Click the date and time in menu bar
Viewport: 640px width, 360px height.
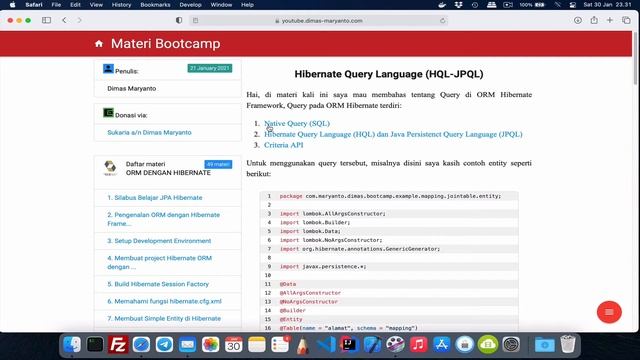(607, 5)
